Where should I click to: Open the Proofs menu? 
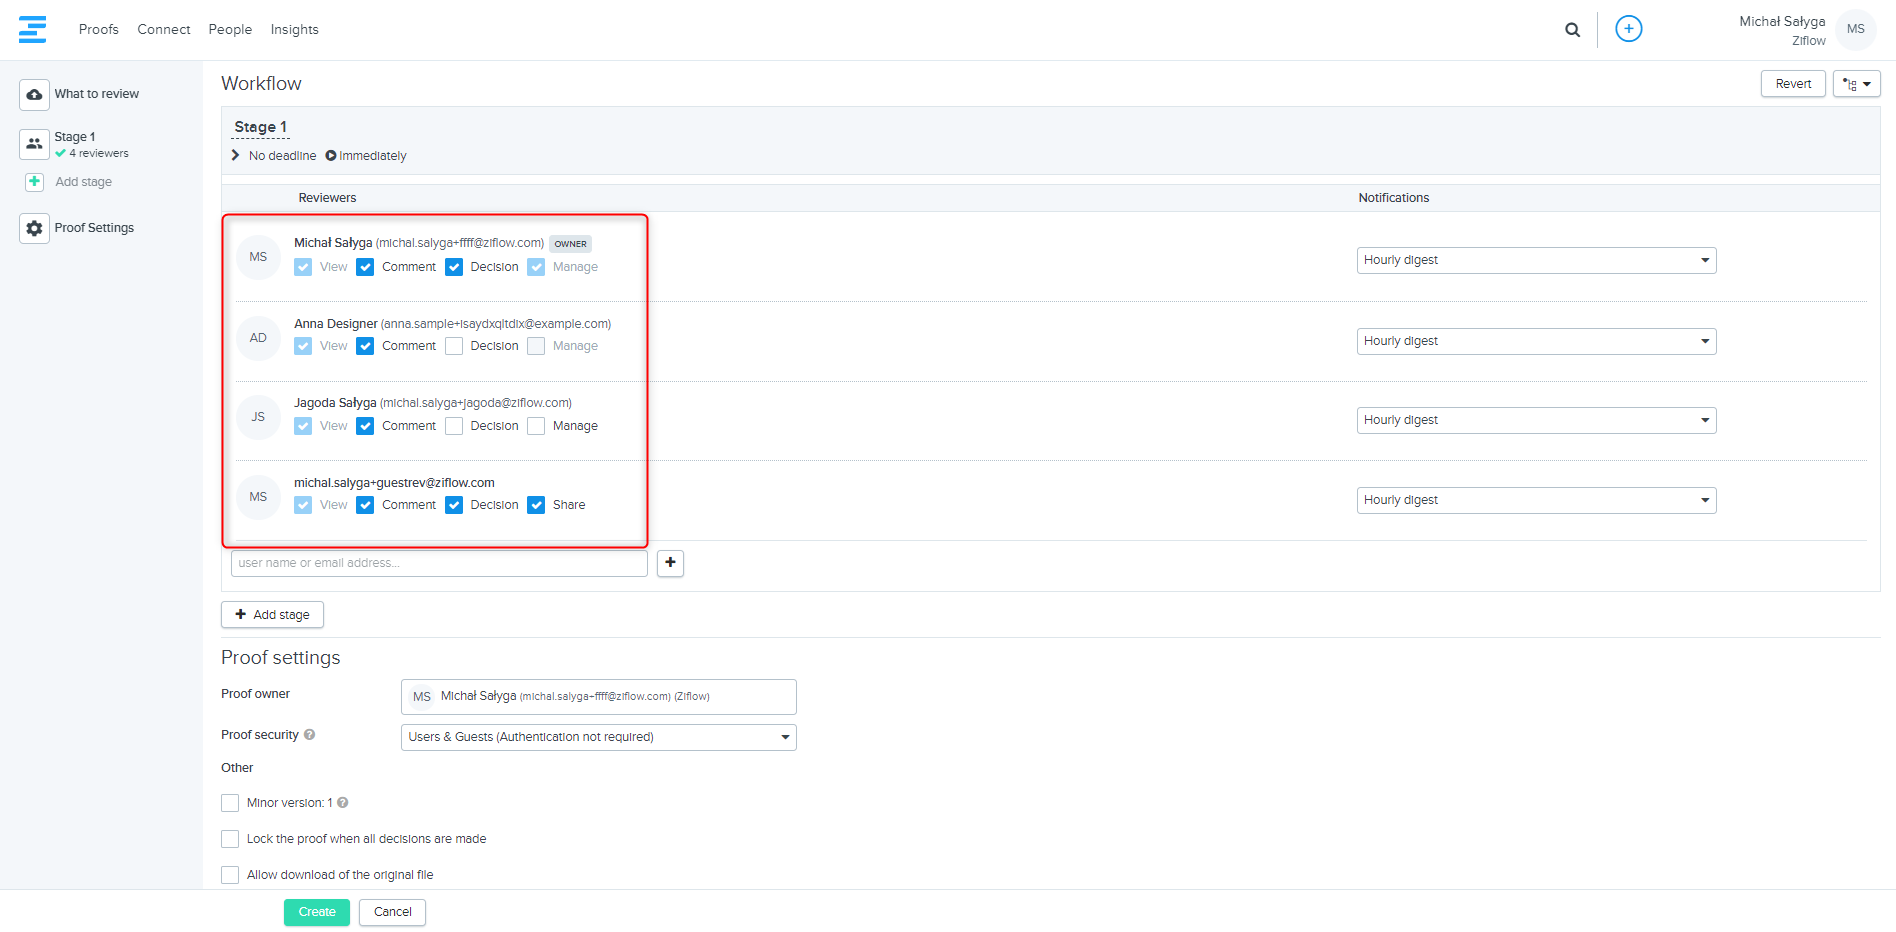pos(98,30)
